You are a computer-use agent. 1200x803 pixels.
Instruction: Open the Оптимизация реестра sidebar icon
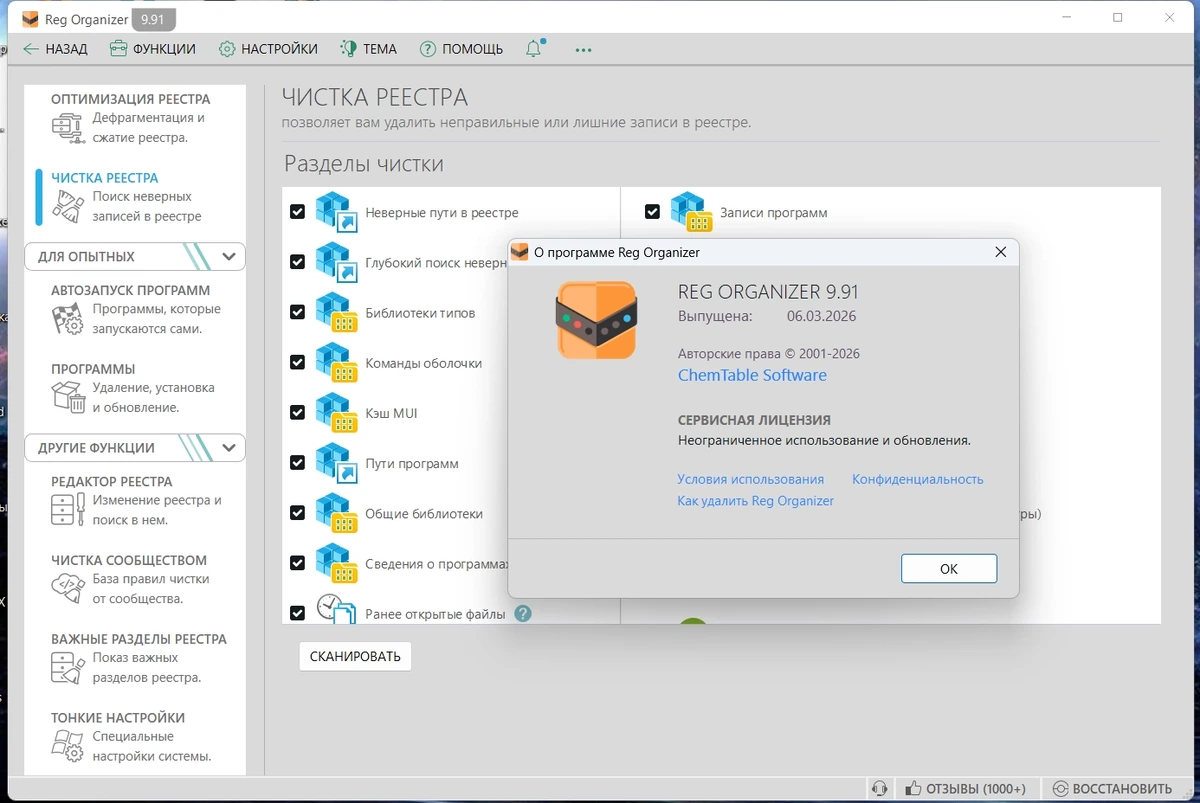[x=68, y=127]
